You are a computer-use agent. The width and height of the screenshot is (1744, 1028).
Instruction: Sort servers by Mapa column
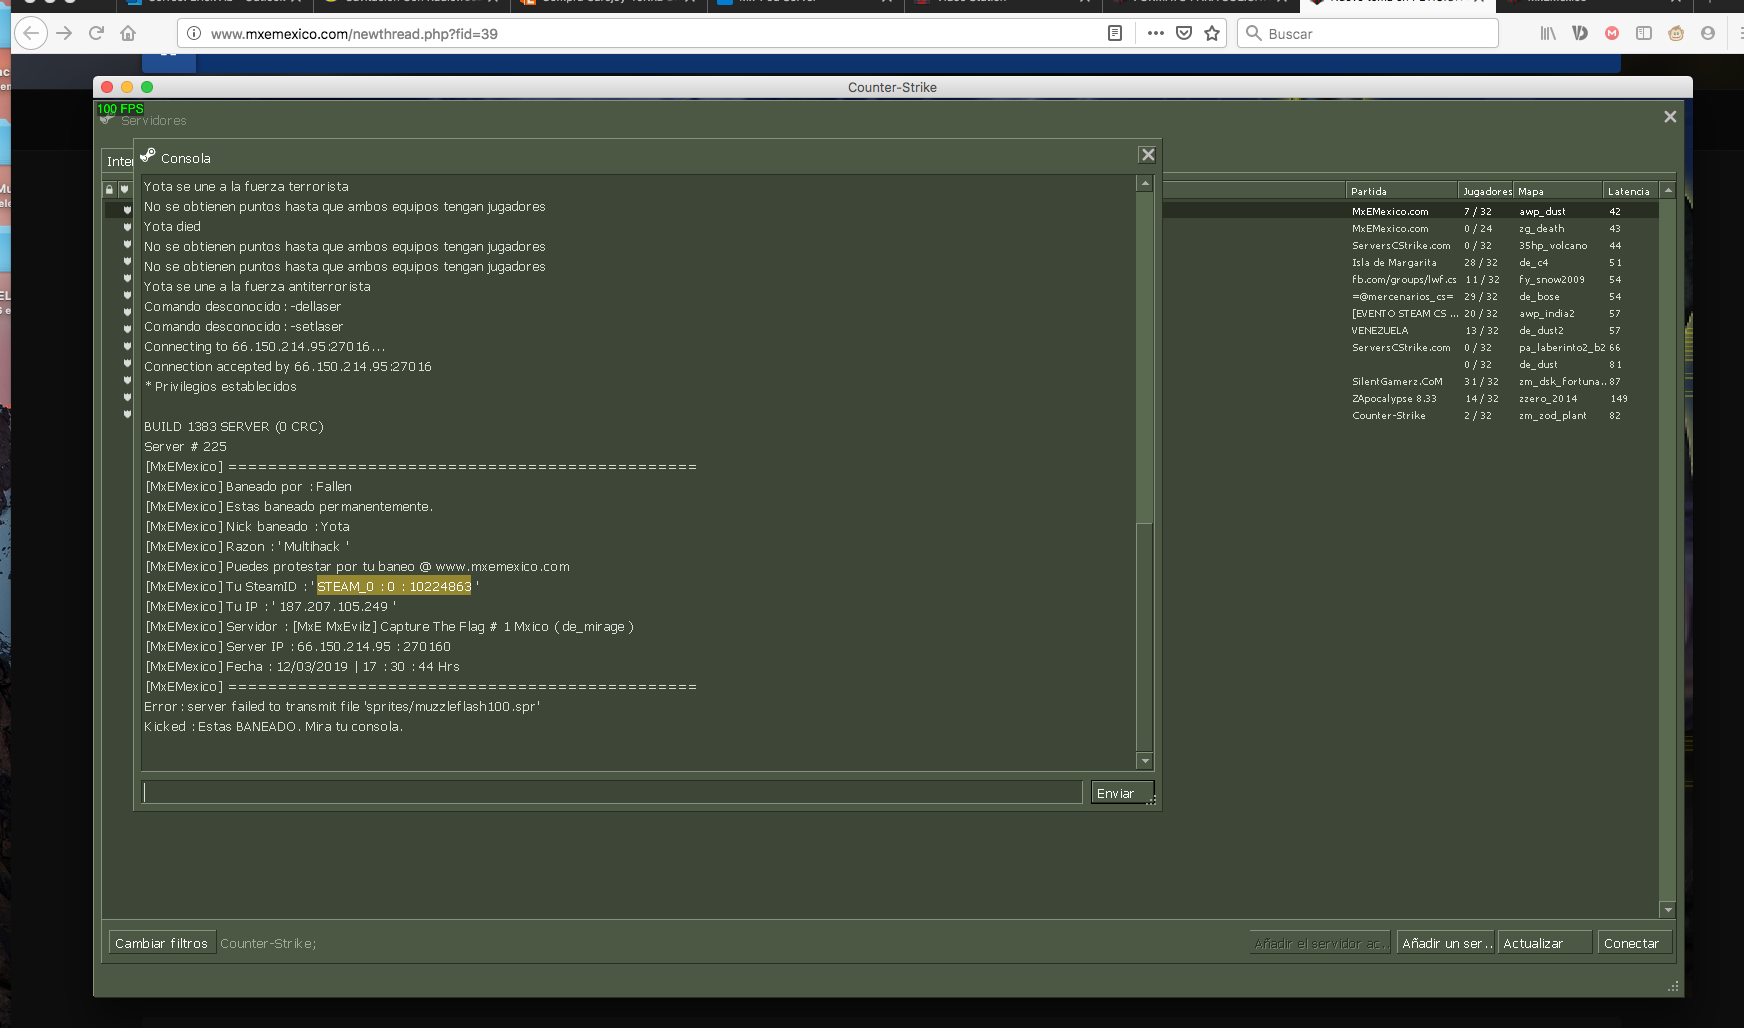point(1558,191)
